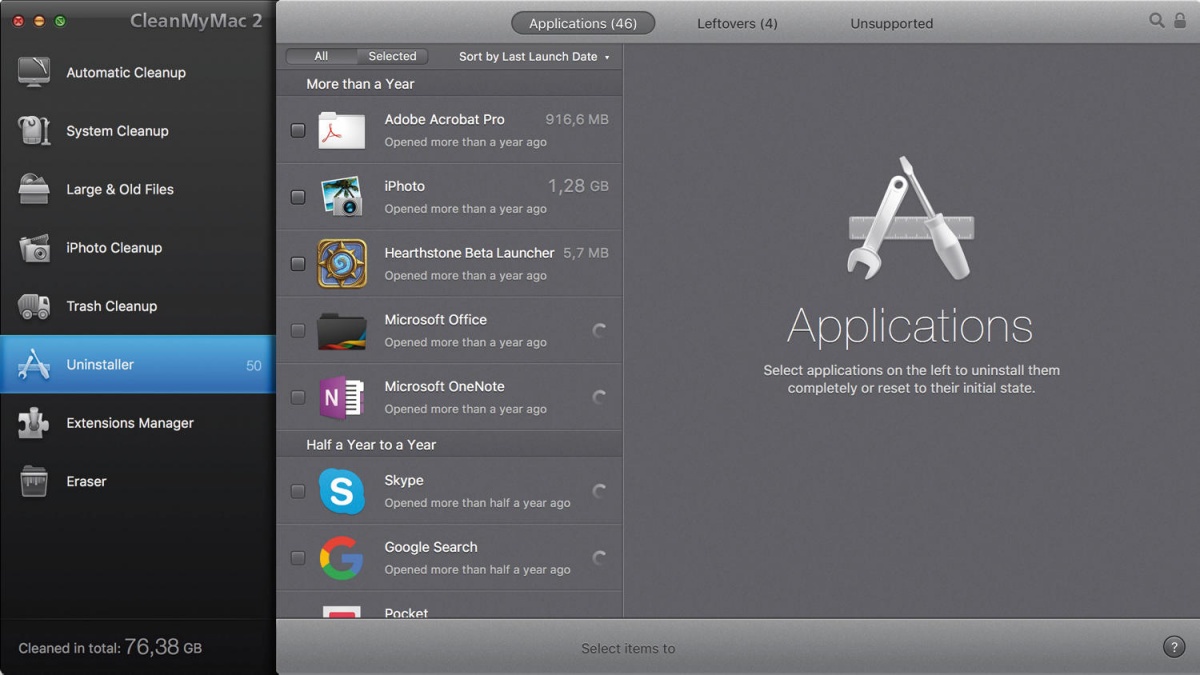Check the iPhoto application checkbox
Screen dimensions: 1200x675
tap(298, 197)
